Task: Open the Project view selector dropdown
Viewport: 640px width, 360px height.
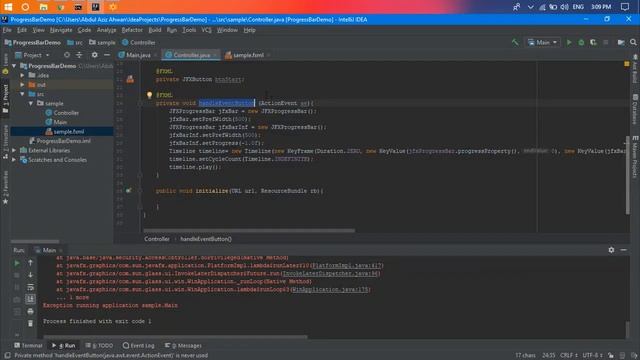Action: 33,55
